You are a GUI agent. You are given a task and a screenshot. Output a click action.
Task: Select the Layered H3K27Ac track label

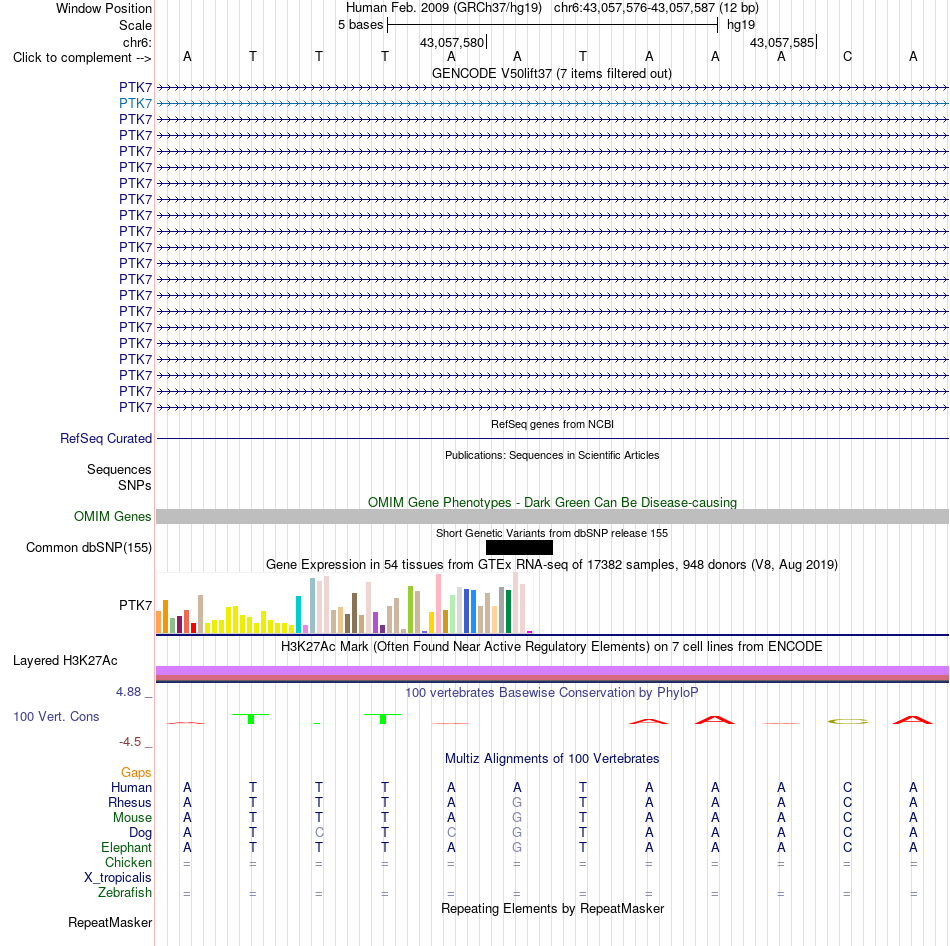click(x=65, y=661)
